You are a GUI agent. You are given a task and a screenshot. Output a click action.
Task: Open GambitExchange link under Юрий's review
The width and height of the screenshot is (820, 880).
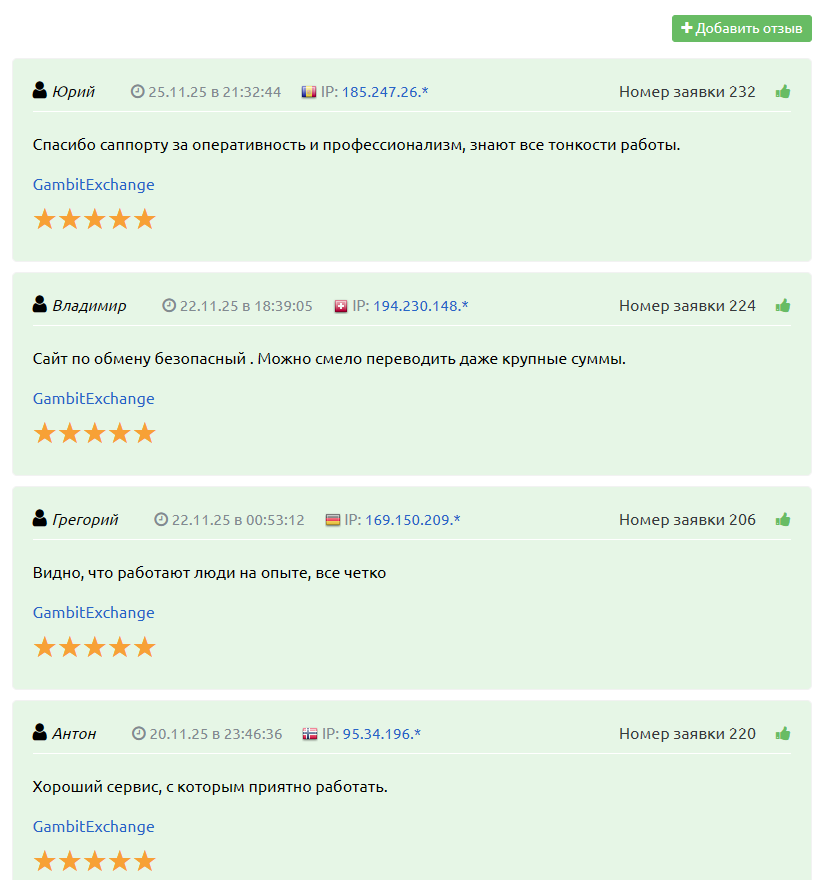click(94, 185)
